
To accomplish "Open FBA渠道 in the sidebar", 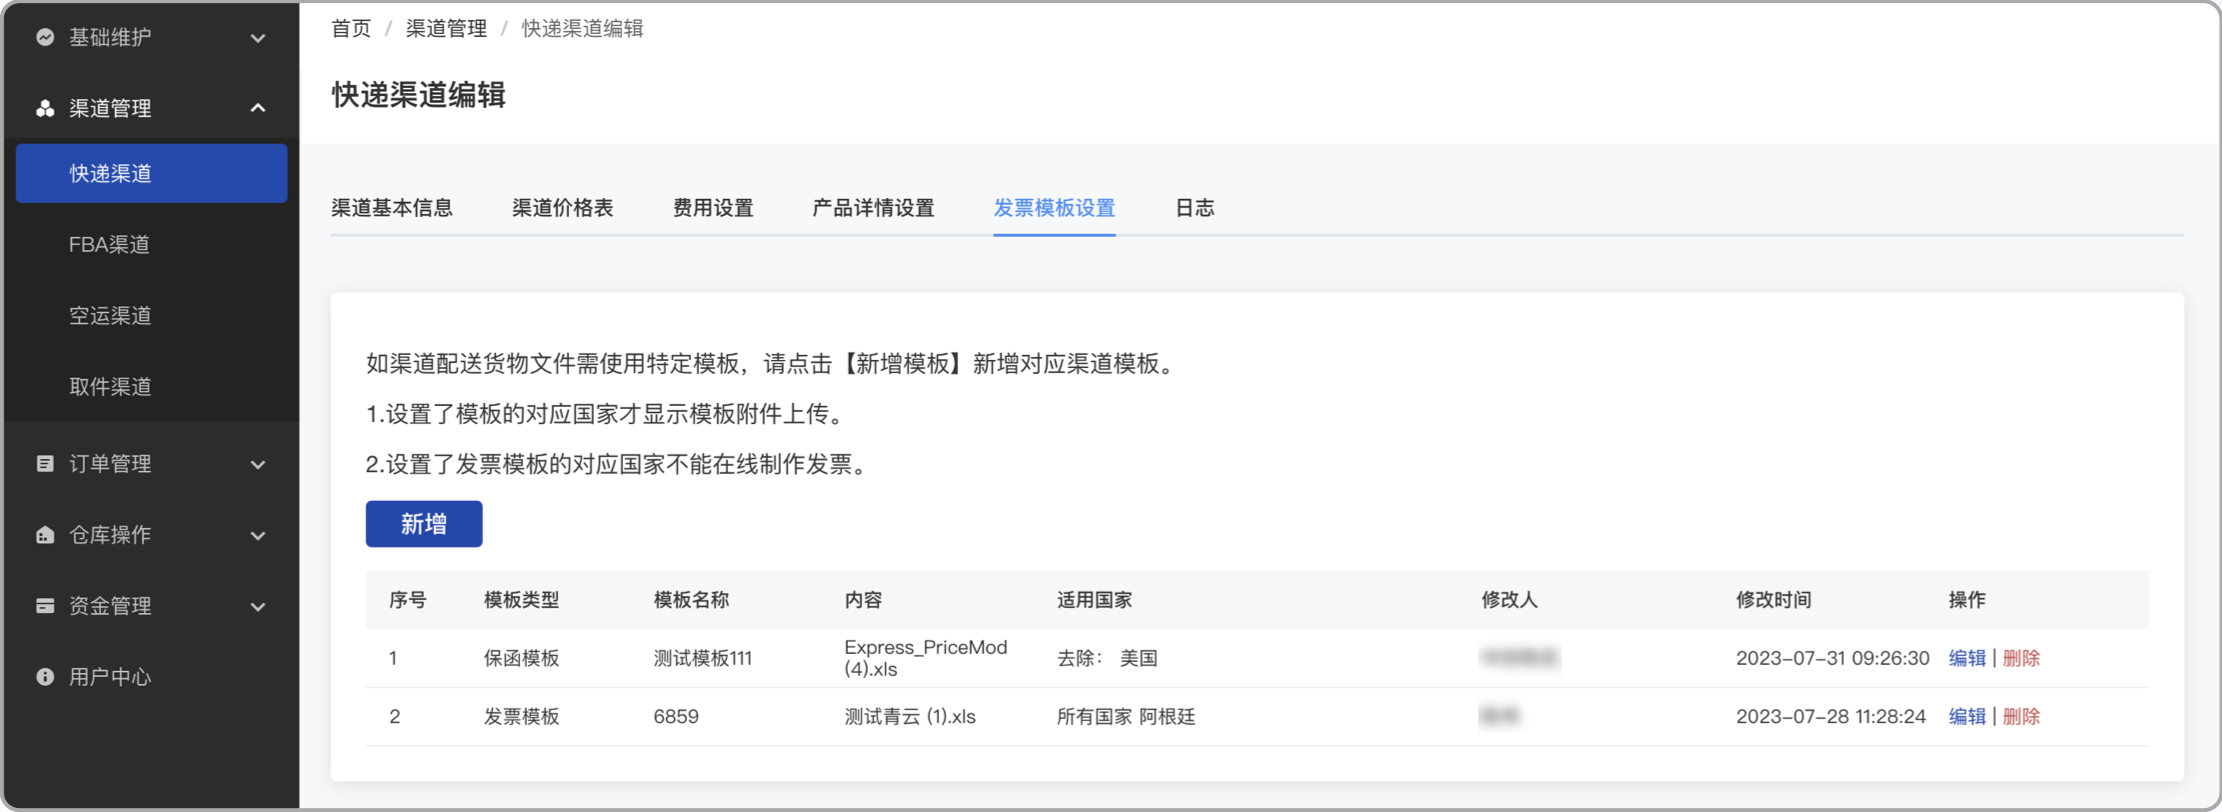I will pos(109,244).
